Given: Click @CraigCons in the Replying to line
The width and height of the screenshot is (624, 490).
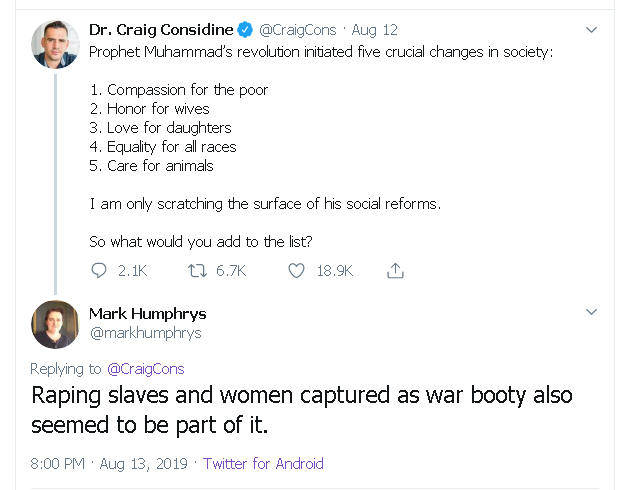Looking at the screenshot, I should tap(145, 368).
